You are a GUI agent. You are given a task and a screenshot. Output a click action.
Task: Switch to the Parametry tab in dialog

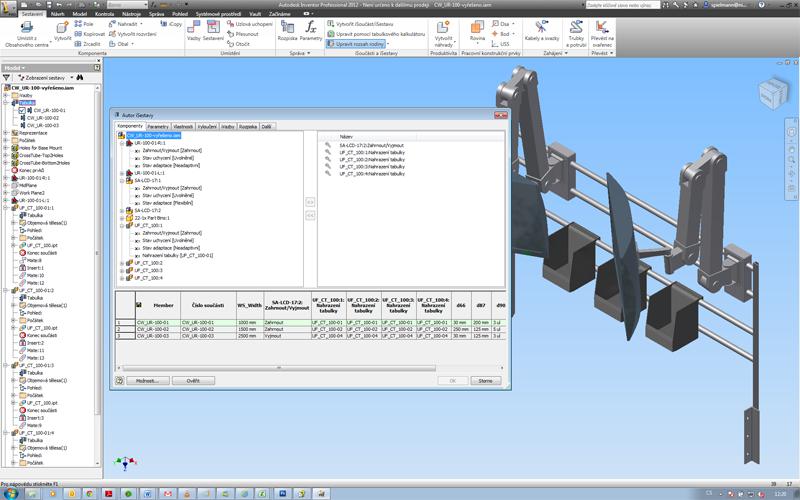(157, 127)
